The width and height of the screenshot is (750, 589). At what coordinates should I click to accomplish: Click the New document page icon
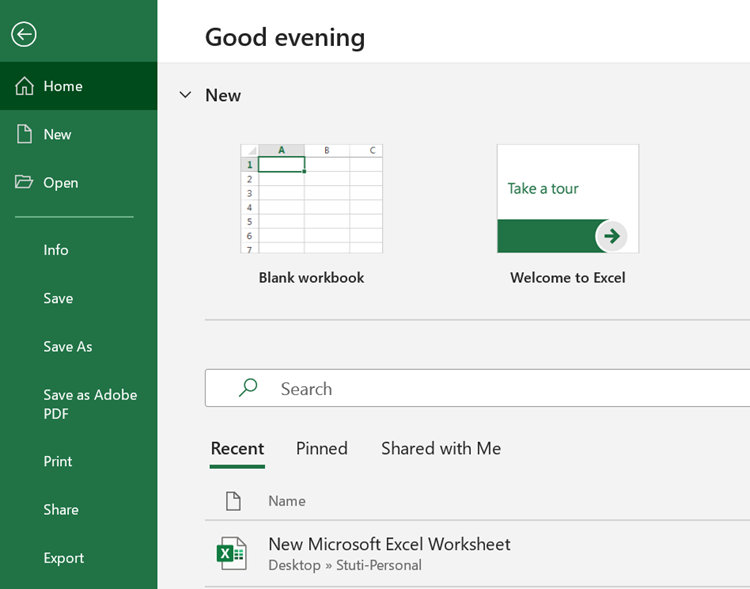pyautogui.click(x=25, y=134)
